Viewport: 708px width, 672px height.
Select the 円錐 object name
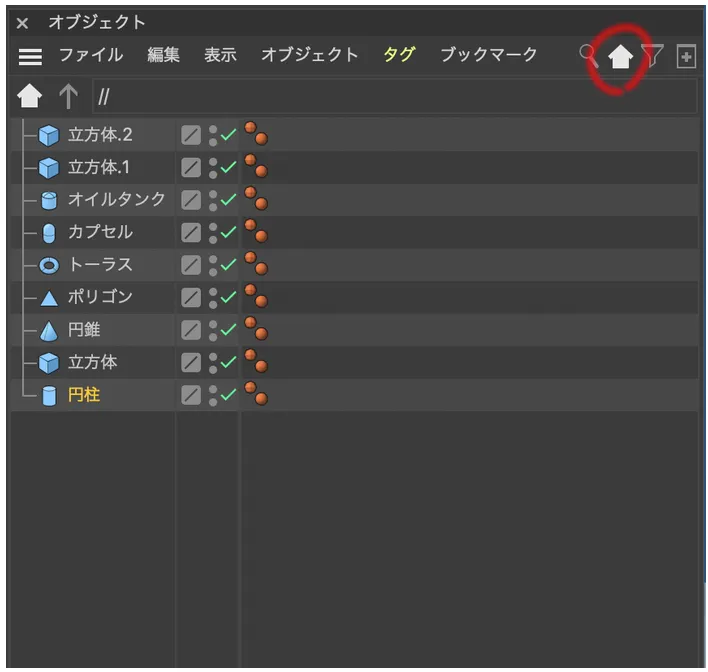point(84,330)
